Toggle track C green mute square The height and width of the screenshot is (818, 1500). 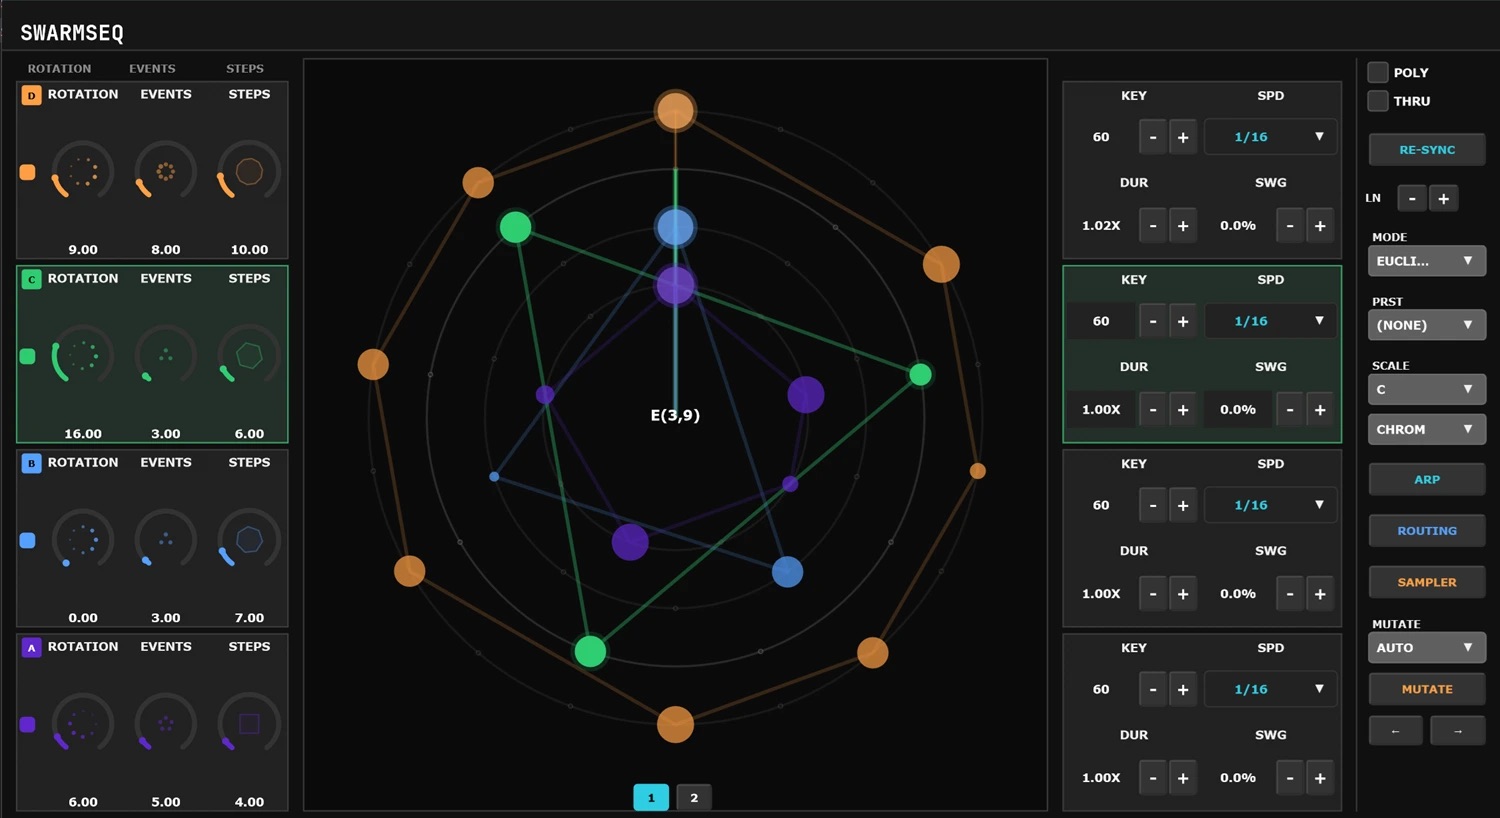pyautogui.click(x=28, y=356)
